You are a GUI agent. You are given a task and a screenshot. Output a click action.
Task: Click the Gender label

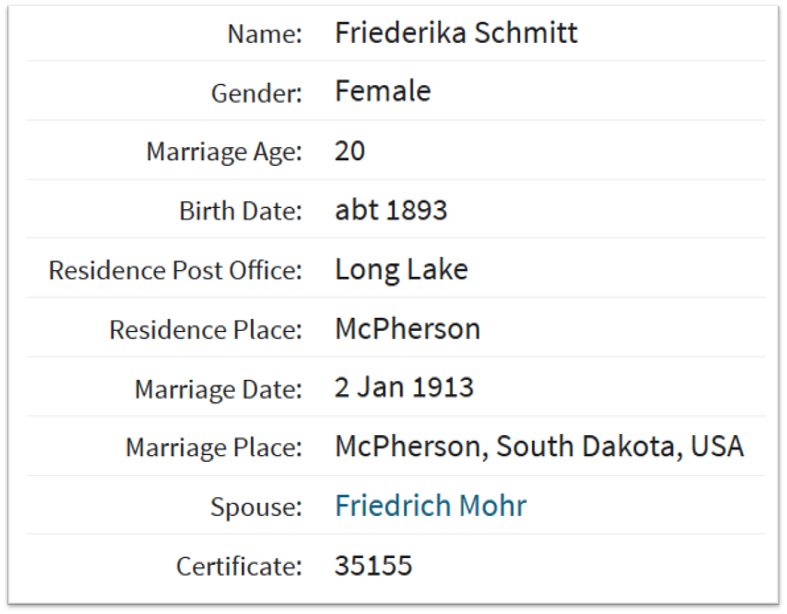click(257, 93)
